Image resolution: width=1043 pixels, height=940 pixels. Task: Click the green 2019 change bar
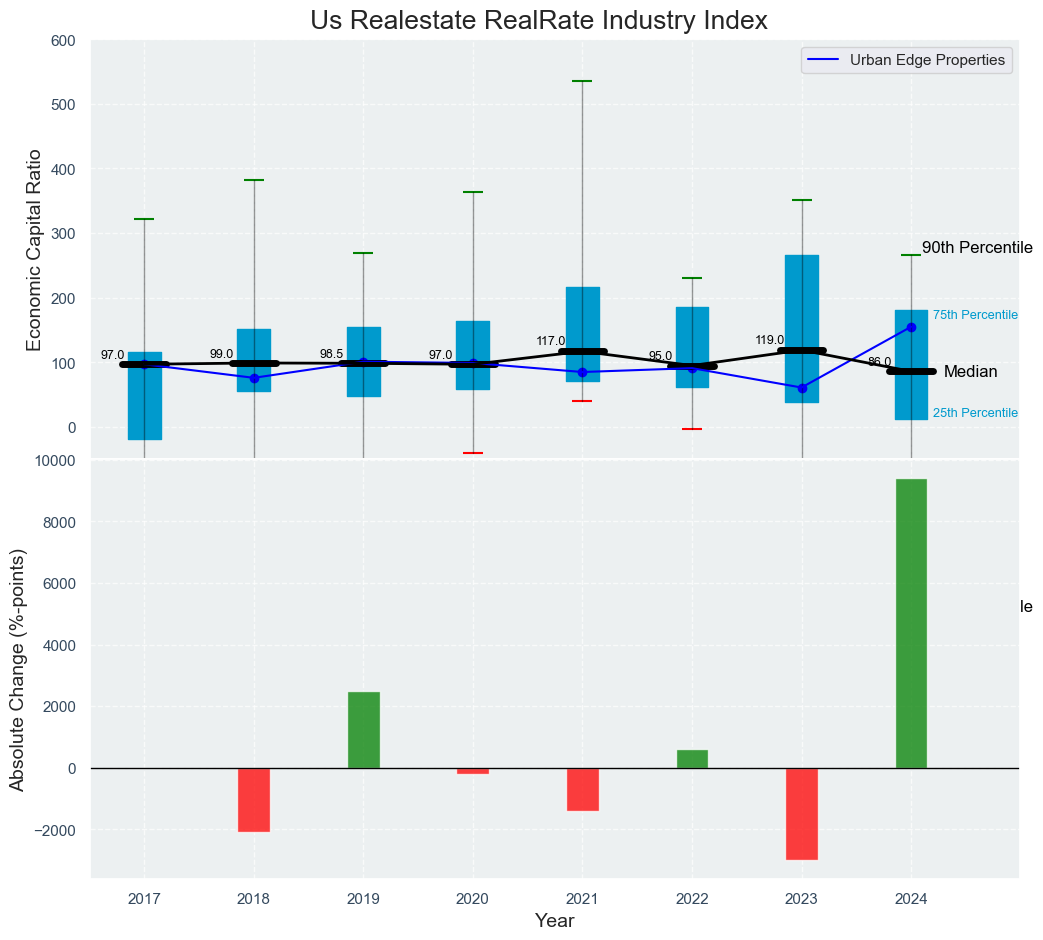pos(364,730)
